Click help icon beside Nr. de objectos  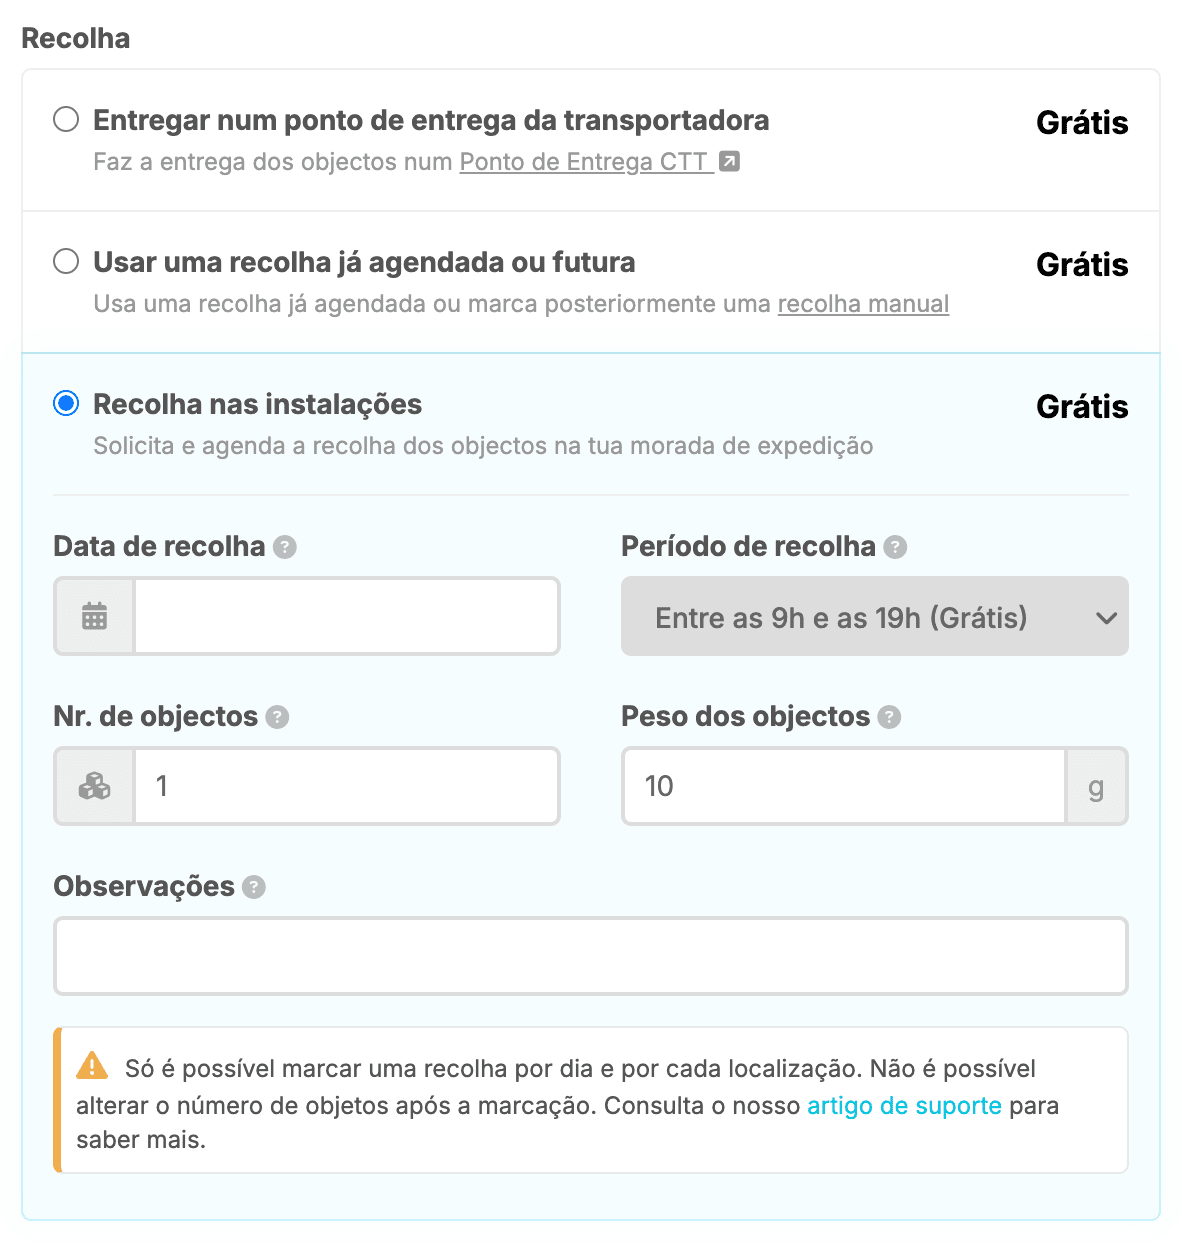pos(278,717)
